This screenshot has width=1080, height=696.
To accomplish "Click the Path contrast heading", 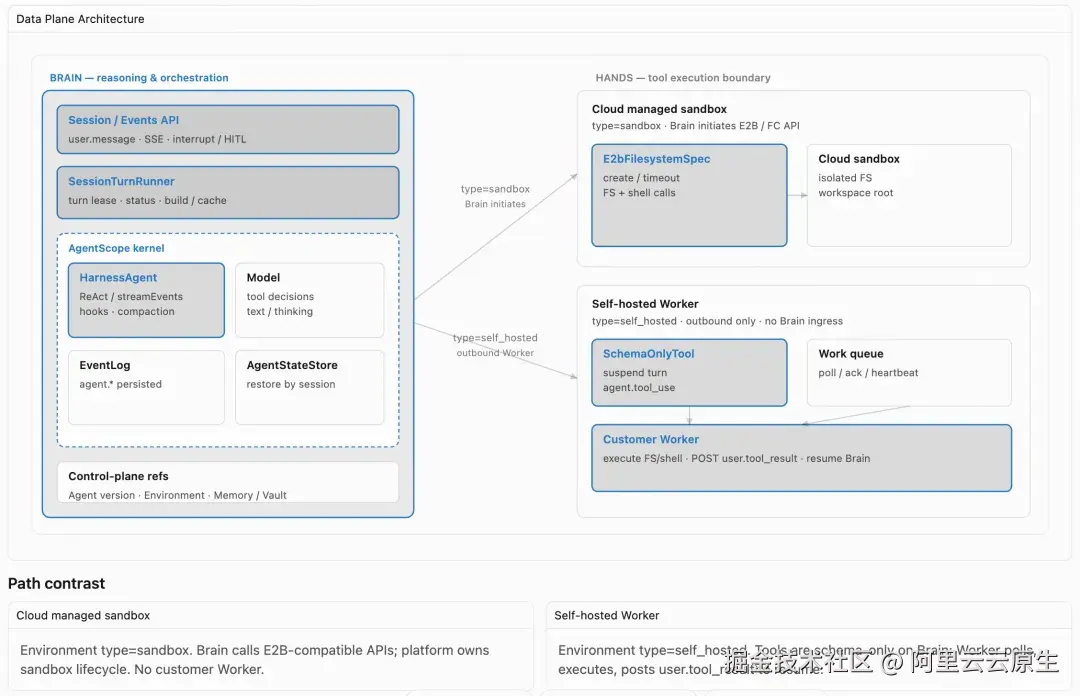I will tap(56, 583).
